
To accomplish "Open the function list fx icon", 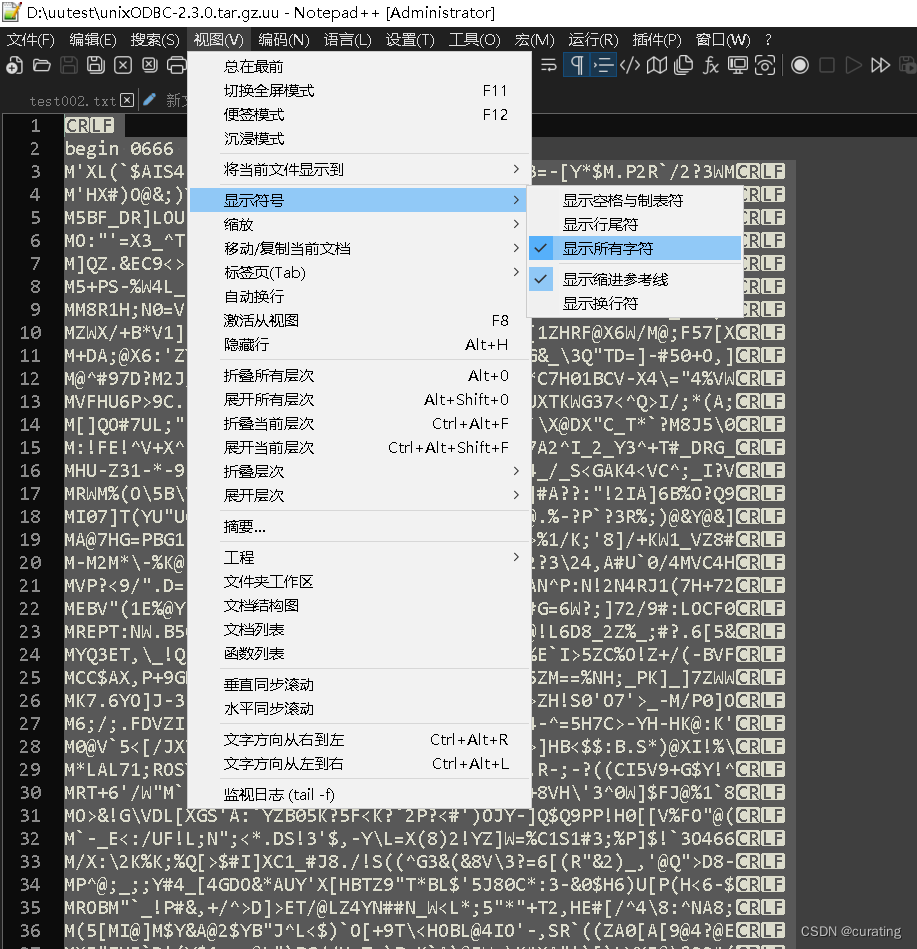I will (709, 65).
